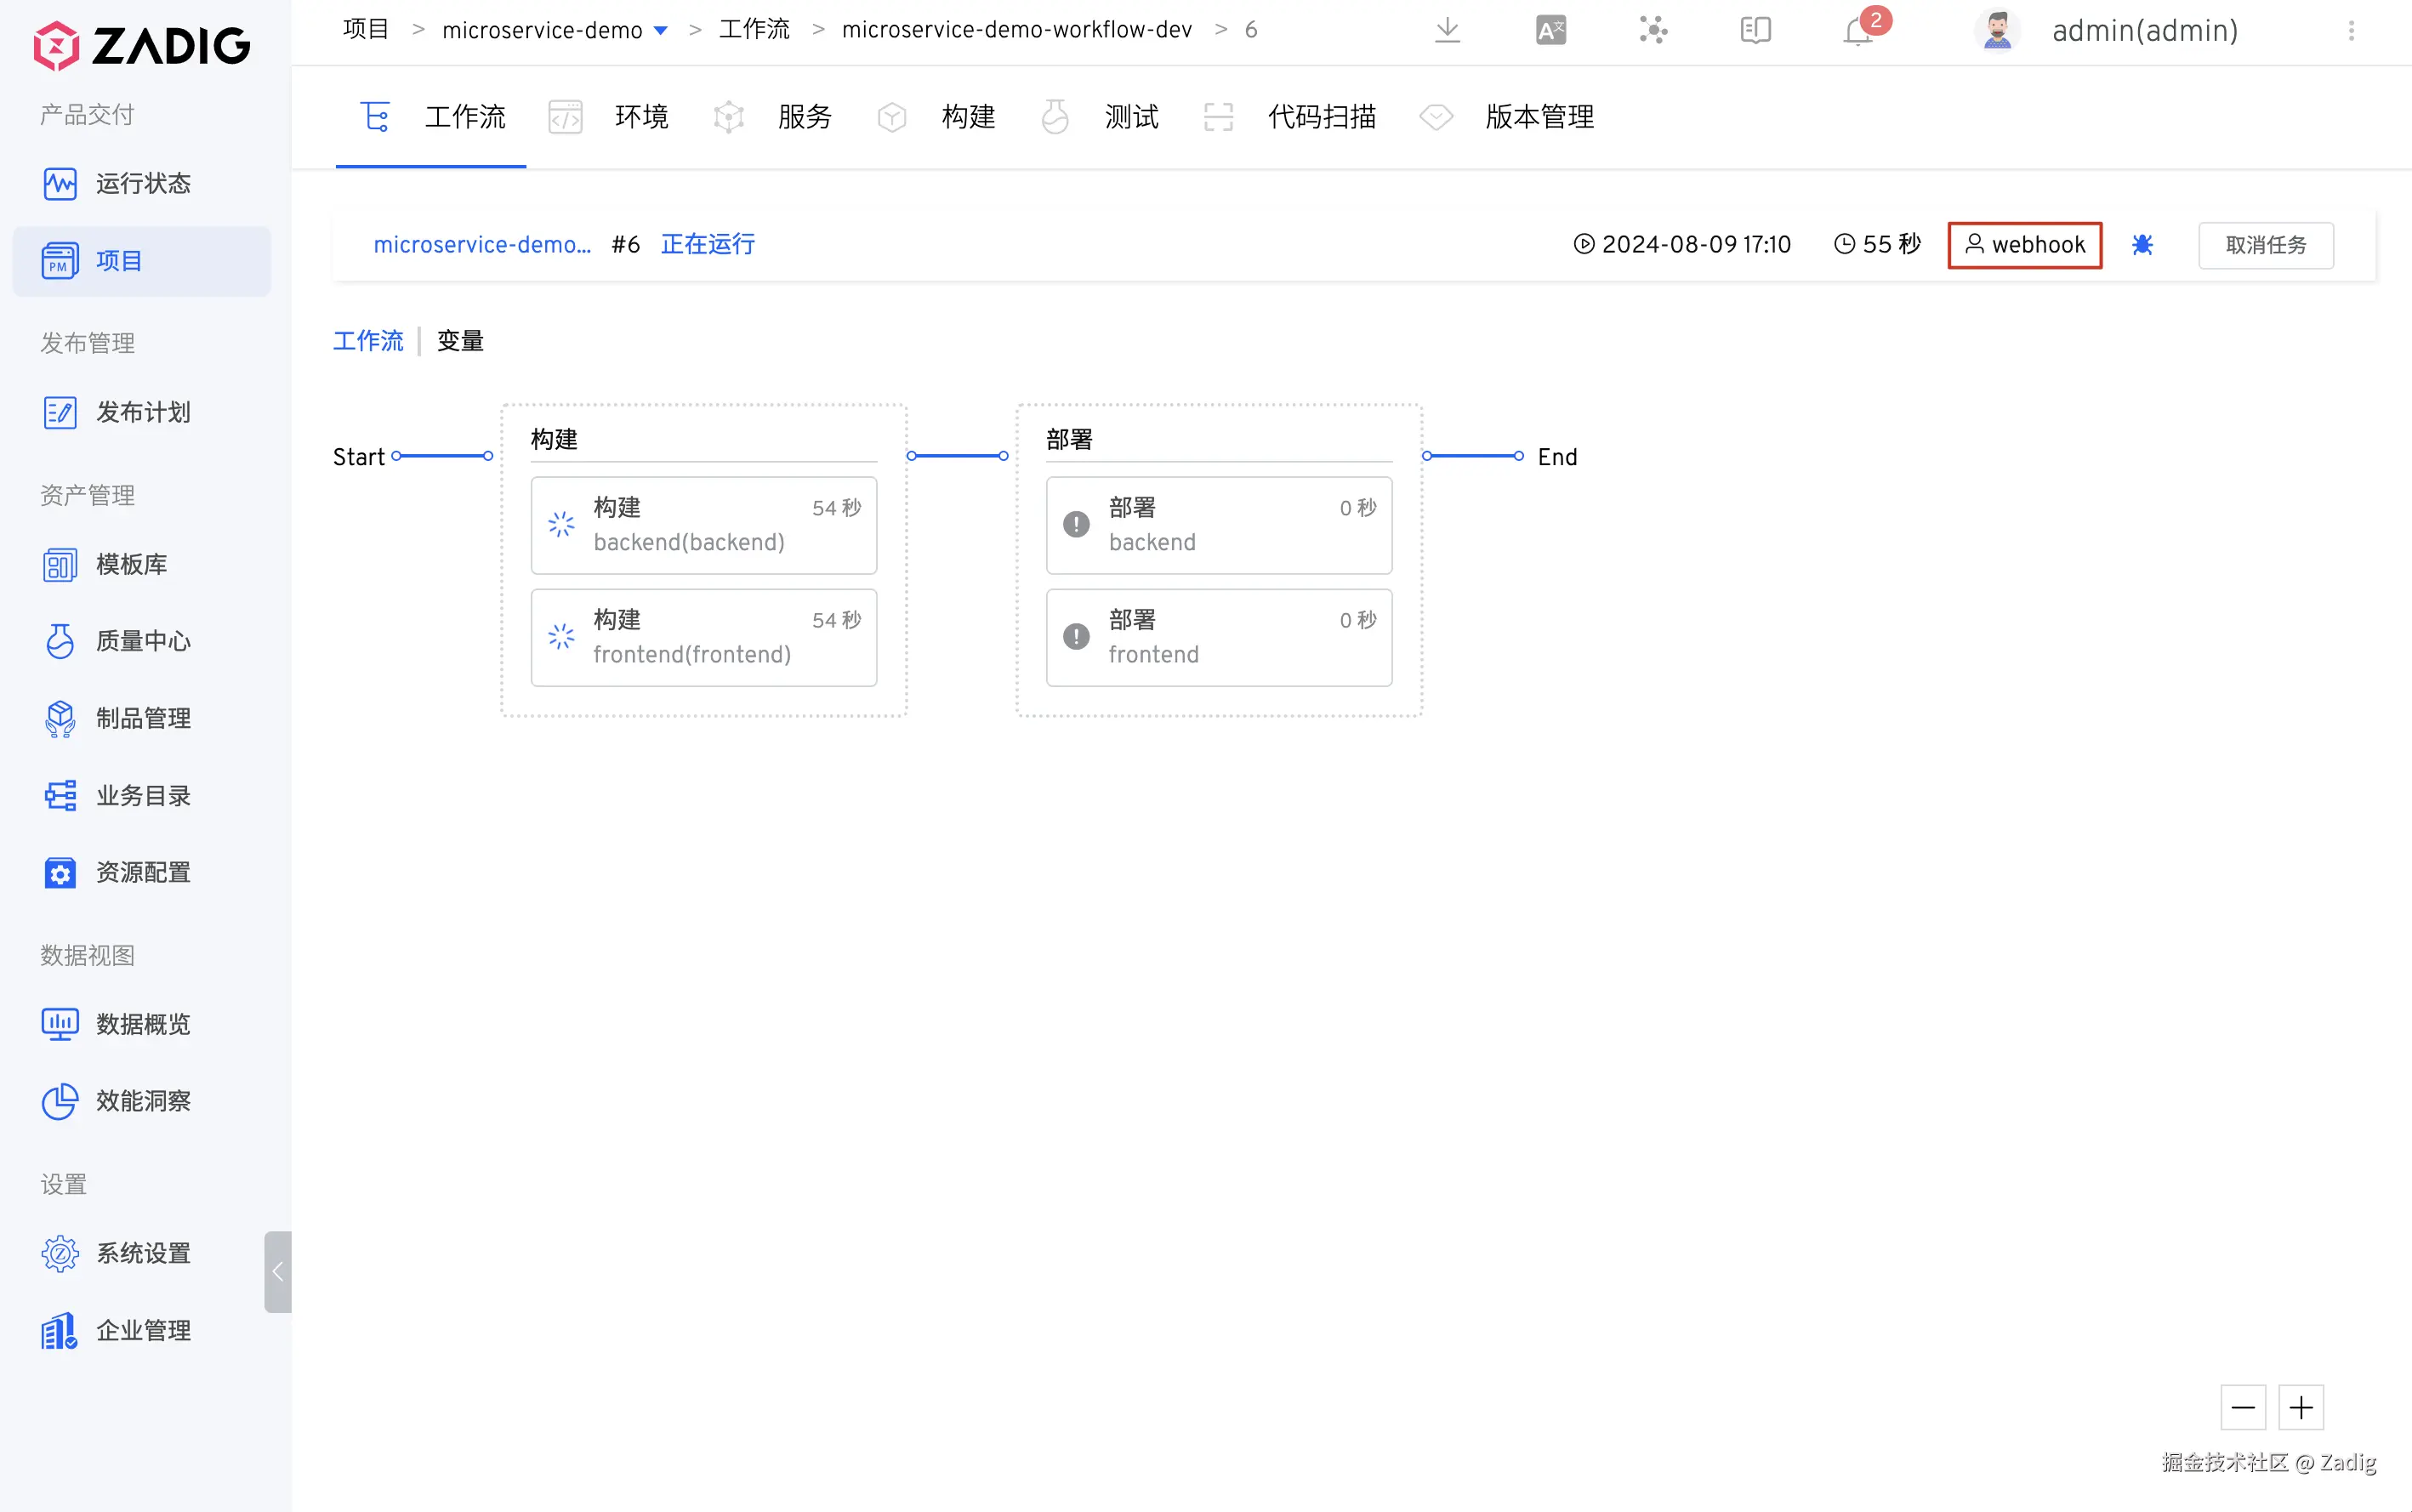Screen dimensions: 2412x1512
Task: Switch to the 变量 tab
Action: [x=460, y=341]
